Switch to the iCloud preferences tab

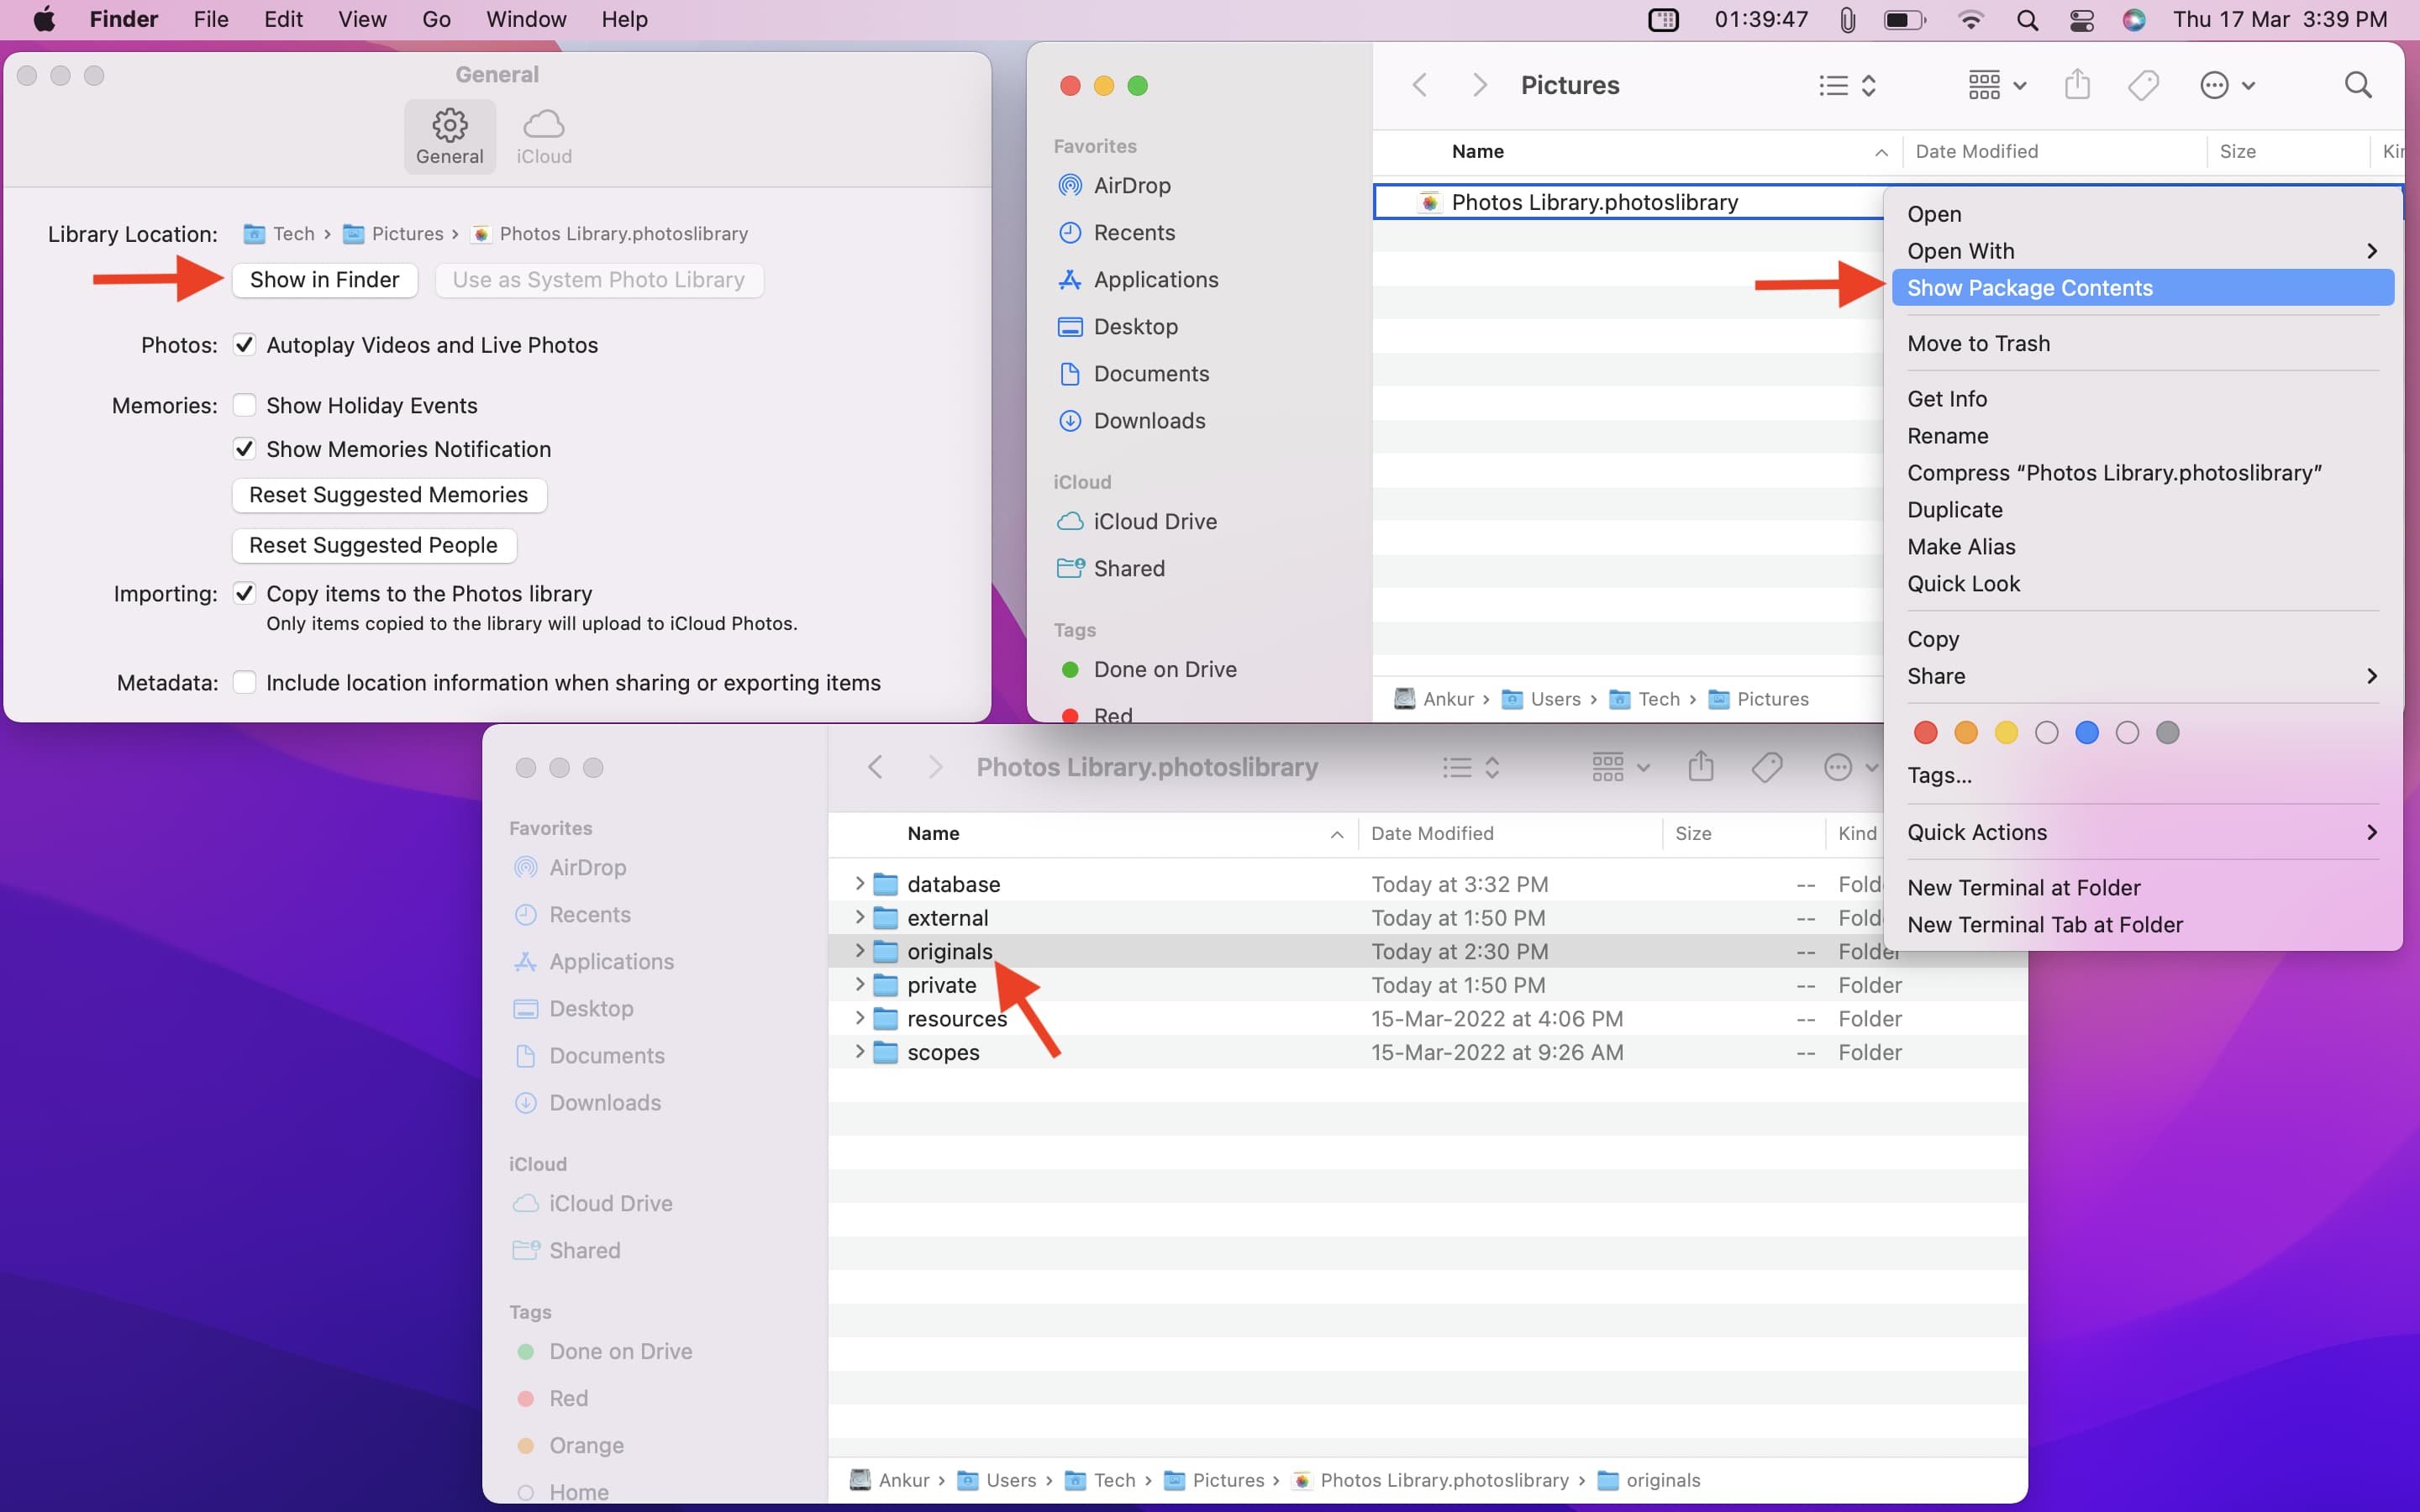point(544,136)
